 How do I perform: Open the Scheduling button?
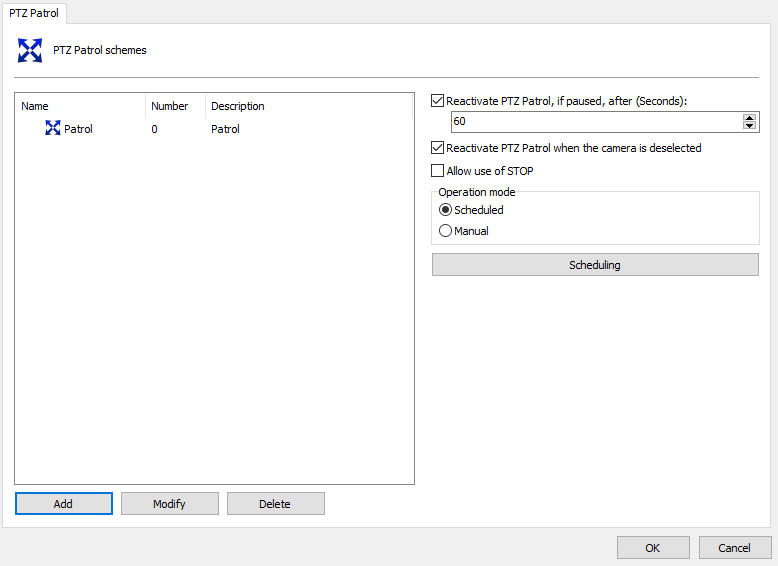[595, 265]
